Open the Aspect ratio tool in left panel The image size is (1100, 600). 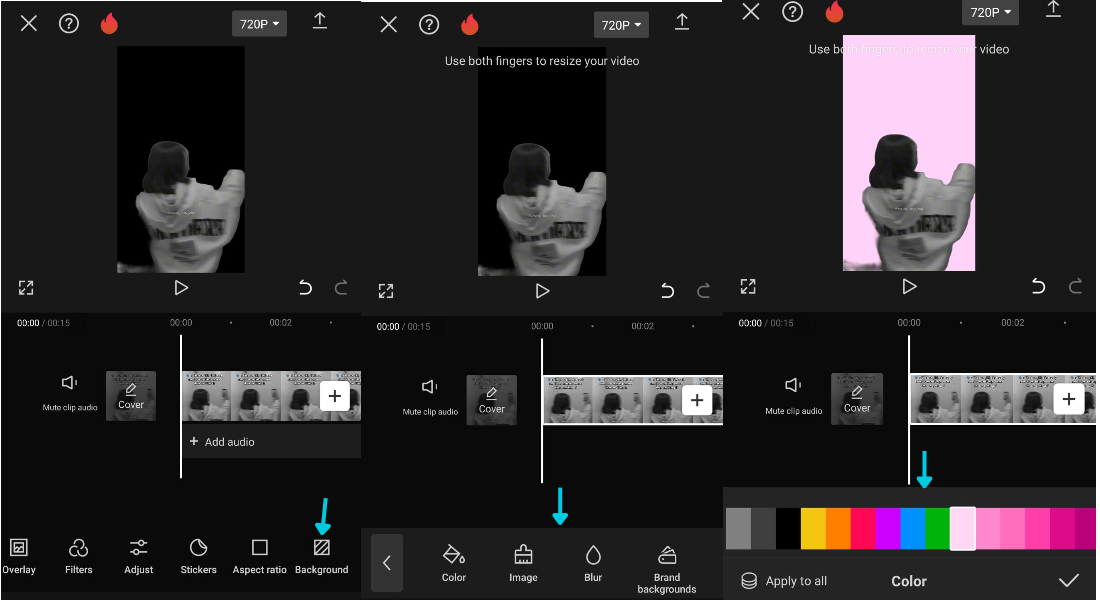point(260,556)
